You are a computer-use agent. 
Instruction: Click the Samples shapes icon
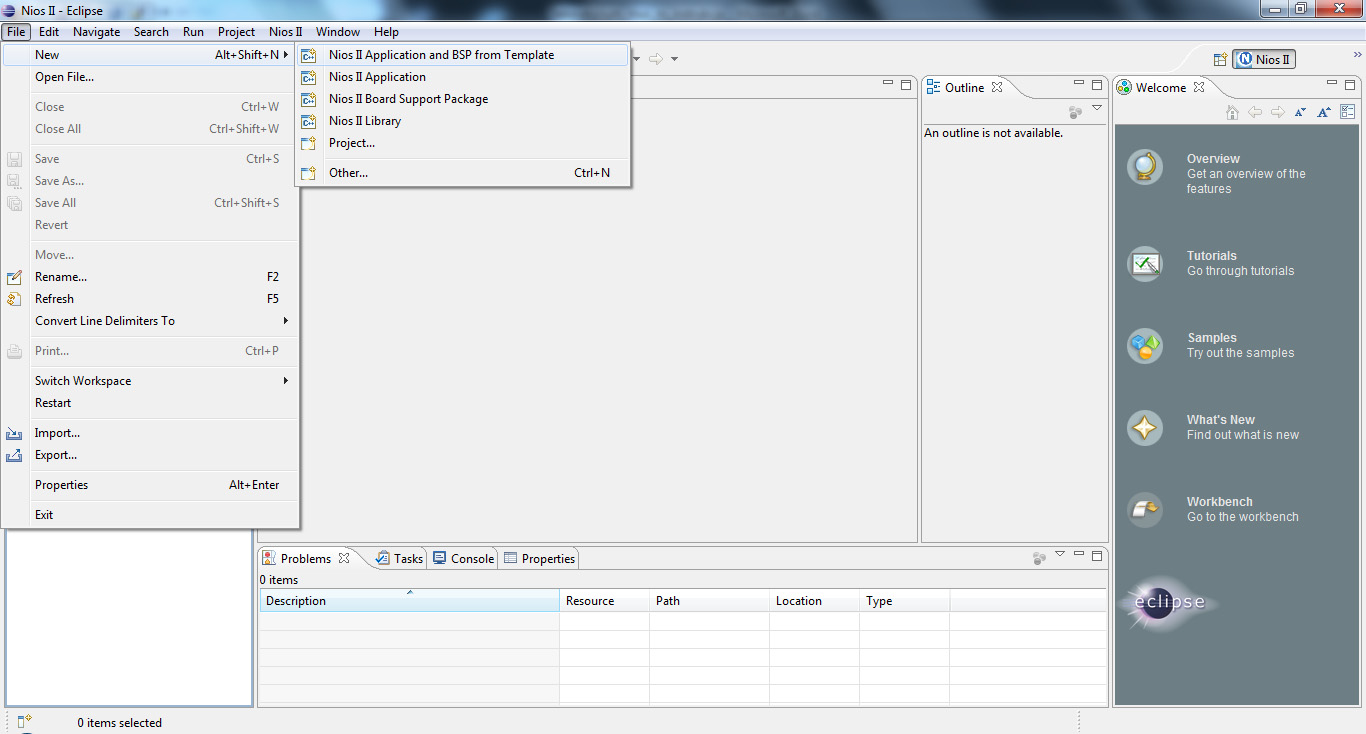1145,346
